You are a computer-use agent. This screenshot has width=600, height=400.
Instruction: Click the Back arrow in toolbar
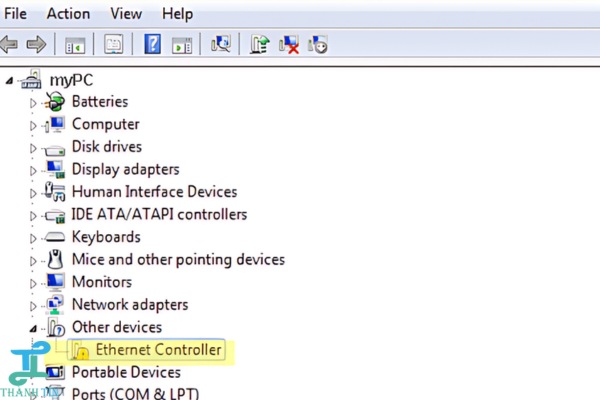tap(11, 44)
